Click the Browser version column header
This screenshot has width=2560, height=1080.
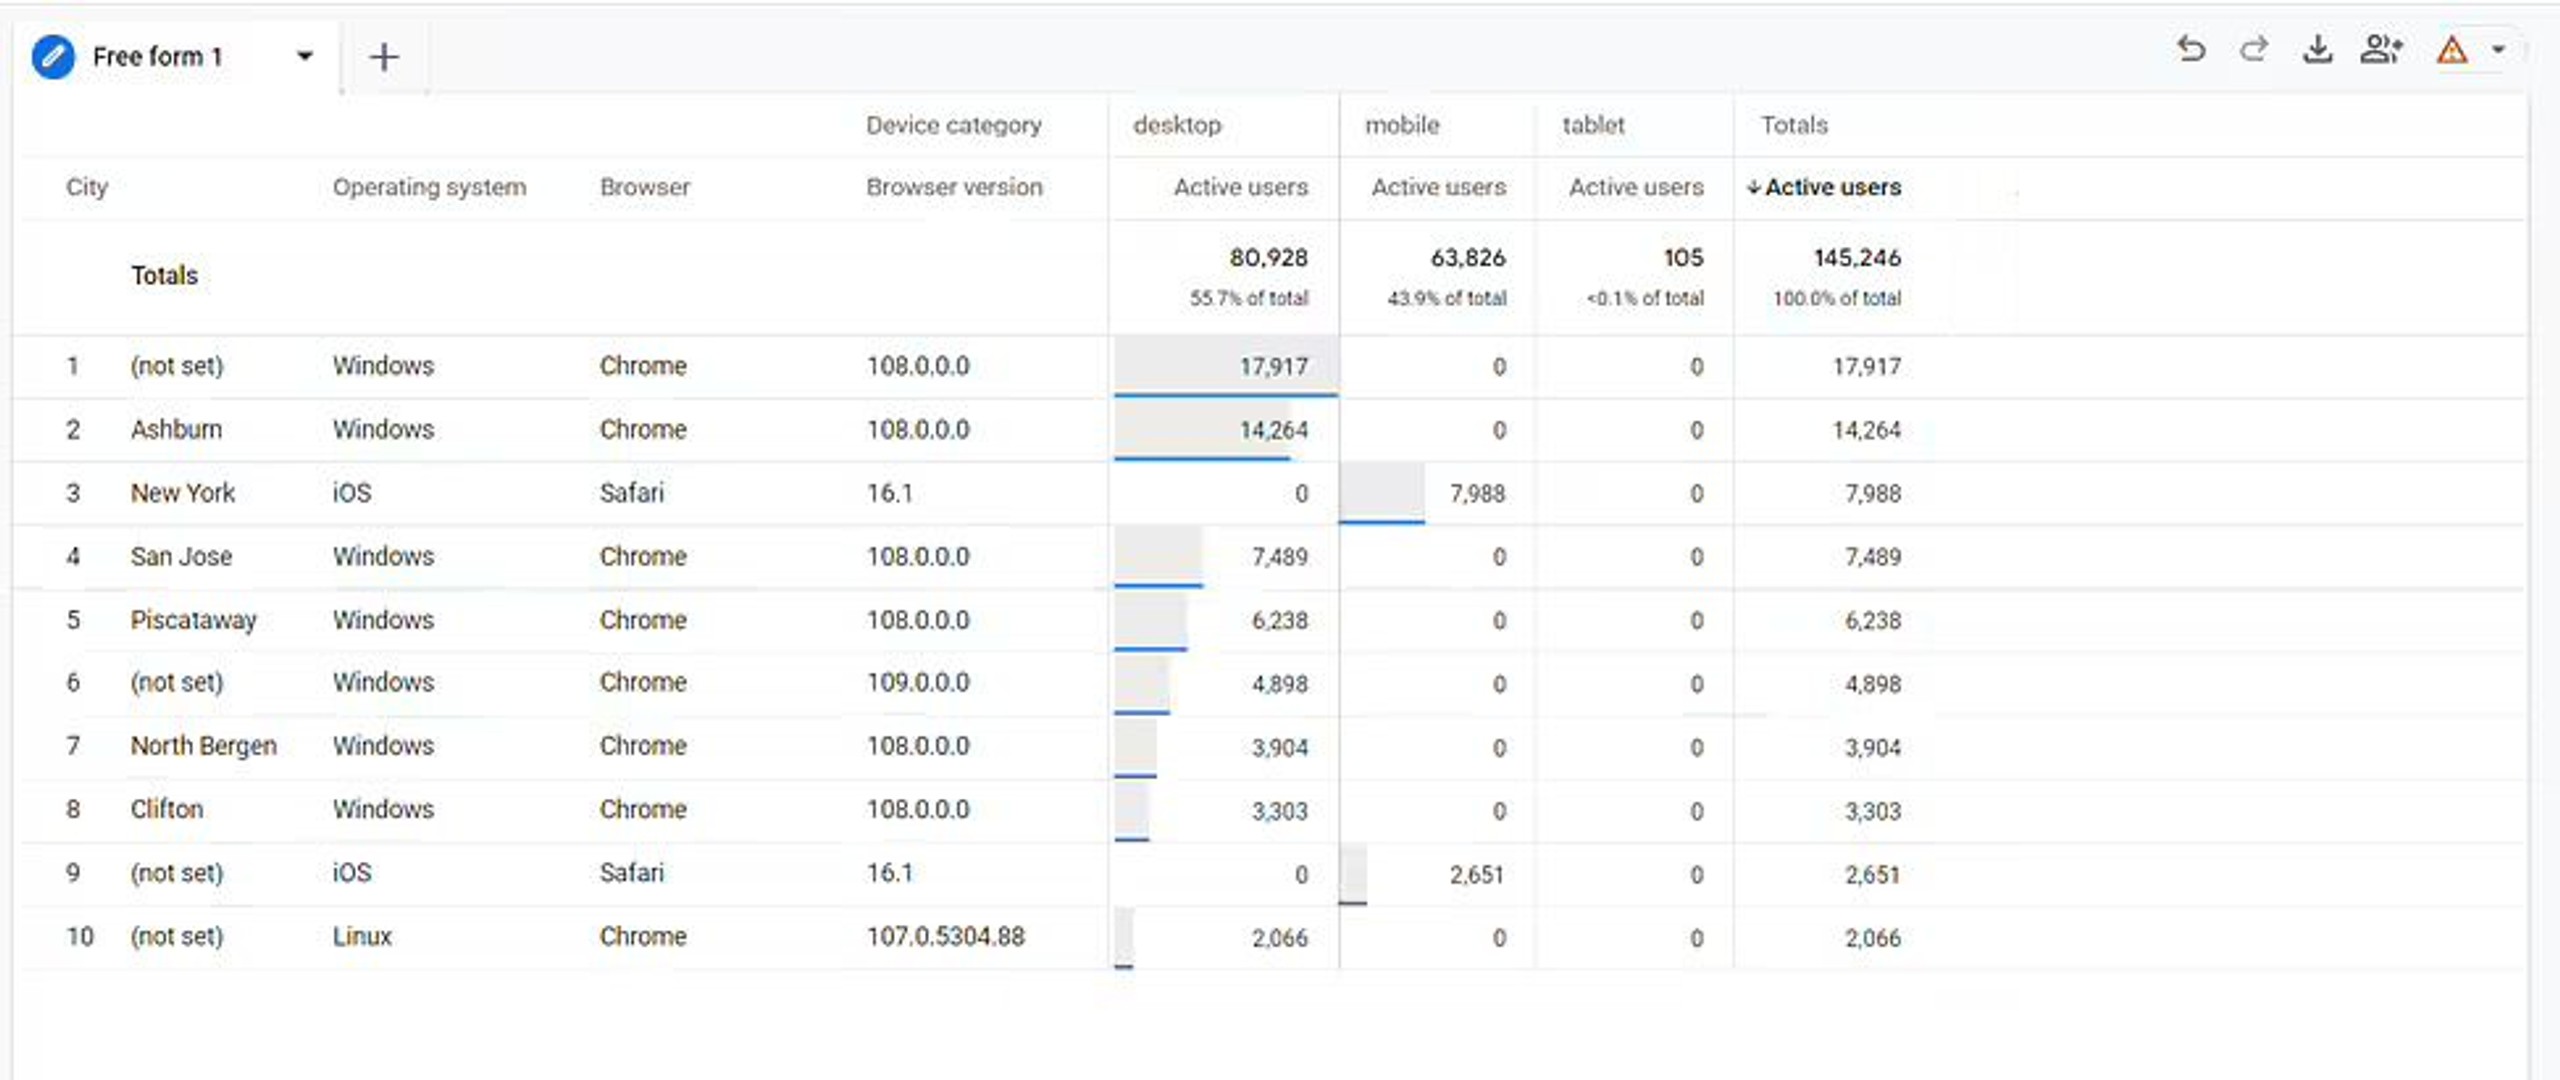coord(954,187)
